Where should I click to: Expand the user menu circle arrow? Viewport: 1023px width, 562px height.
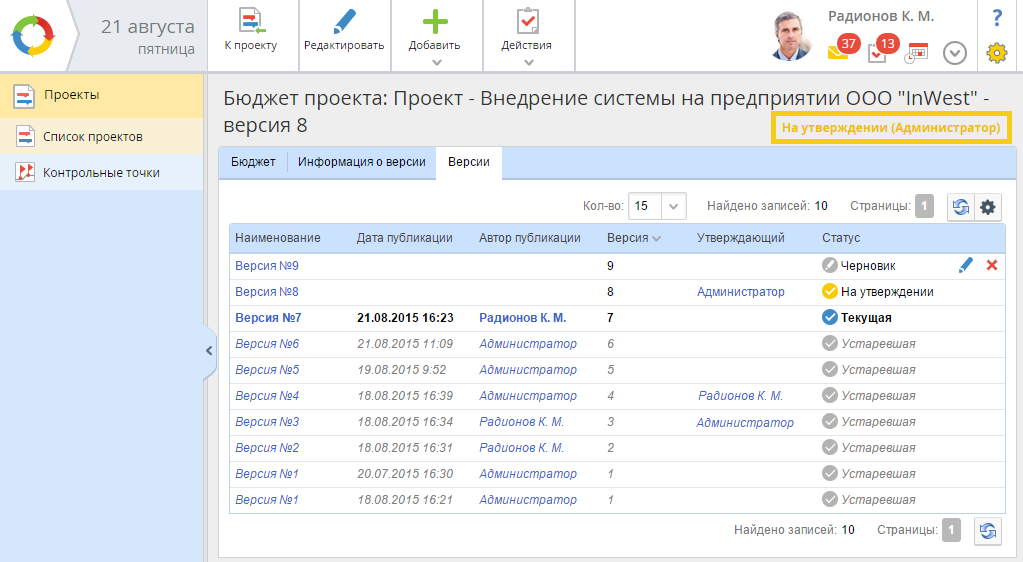click(x=955, y=53)
